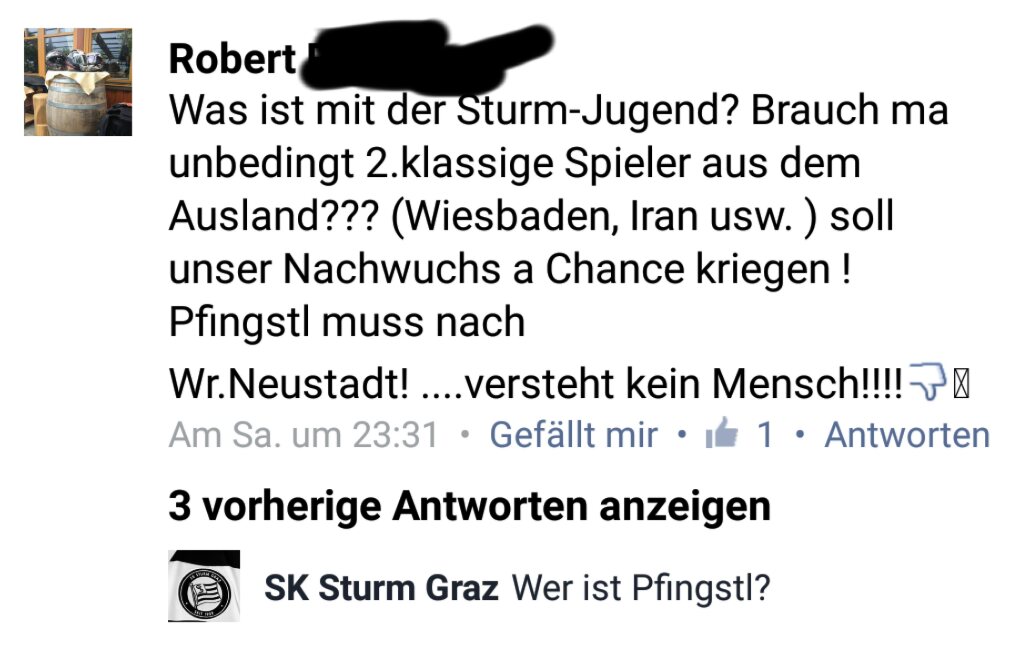
Task: Click the thumbs-up icon beside the like count
Action: pos(722,433)
